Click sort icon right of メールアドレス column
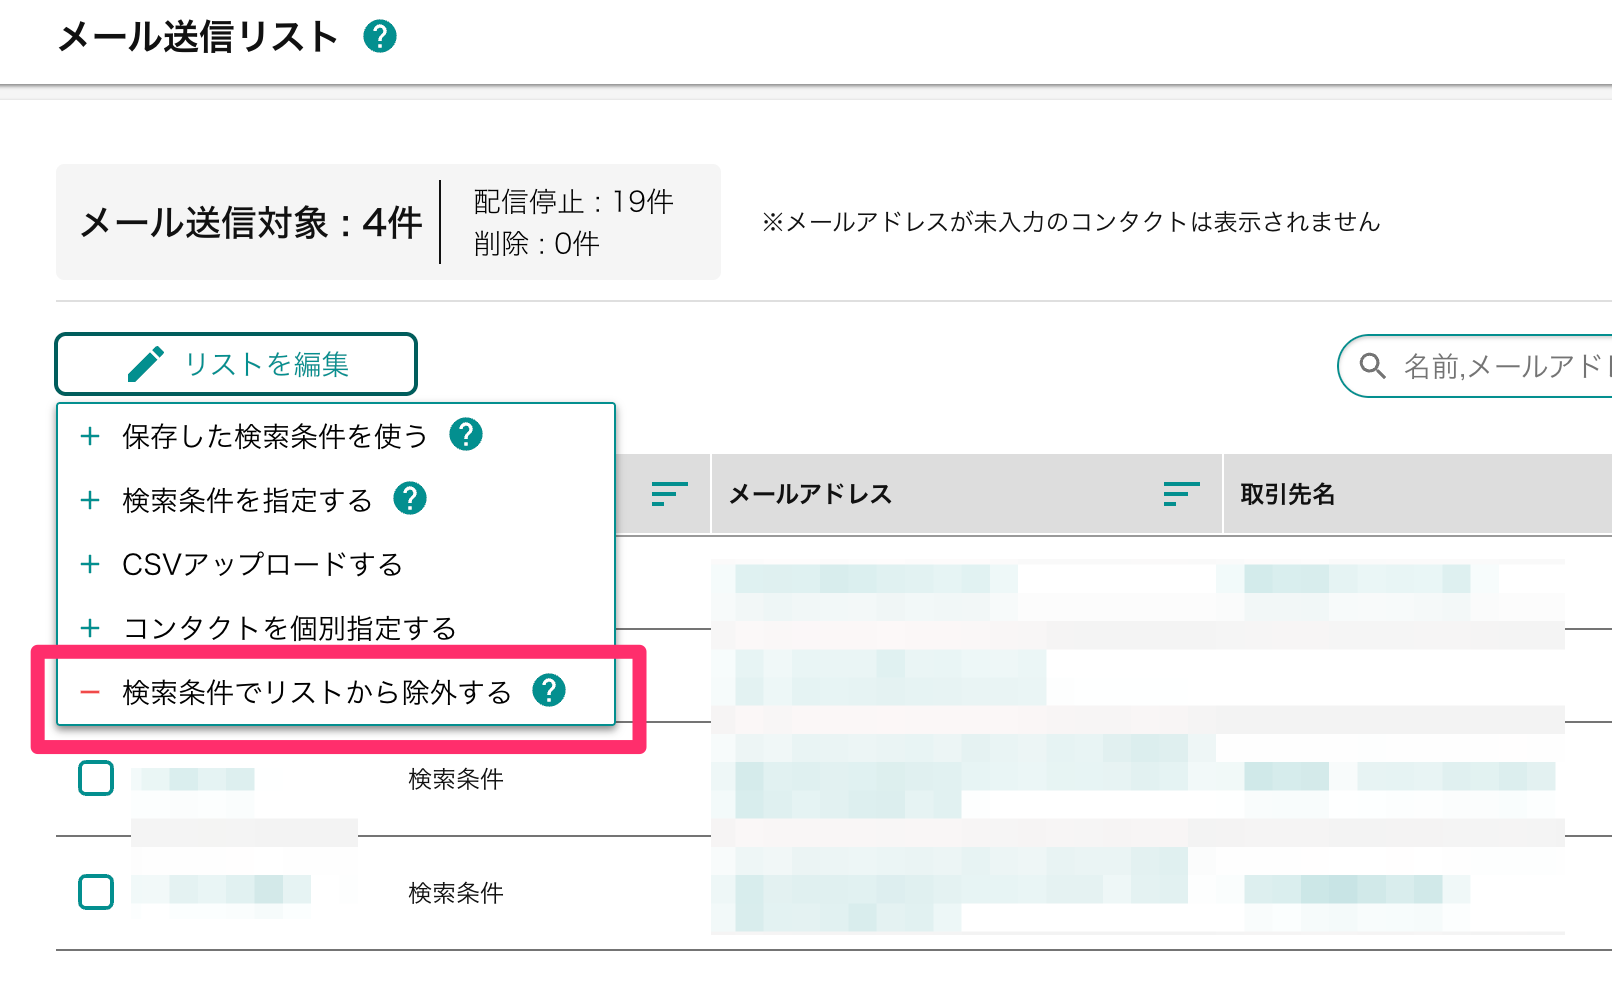1612x988 pixels. (x=1181, y=494)
